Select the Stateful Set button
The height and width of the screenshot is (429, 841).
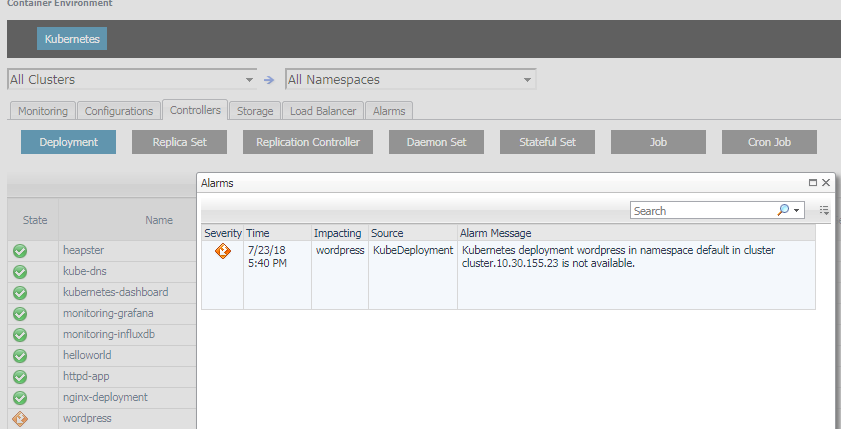click(x=548, y=142)
